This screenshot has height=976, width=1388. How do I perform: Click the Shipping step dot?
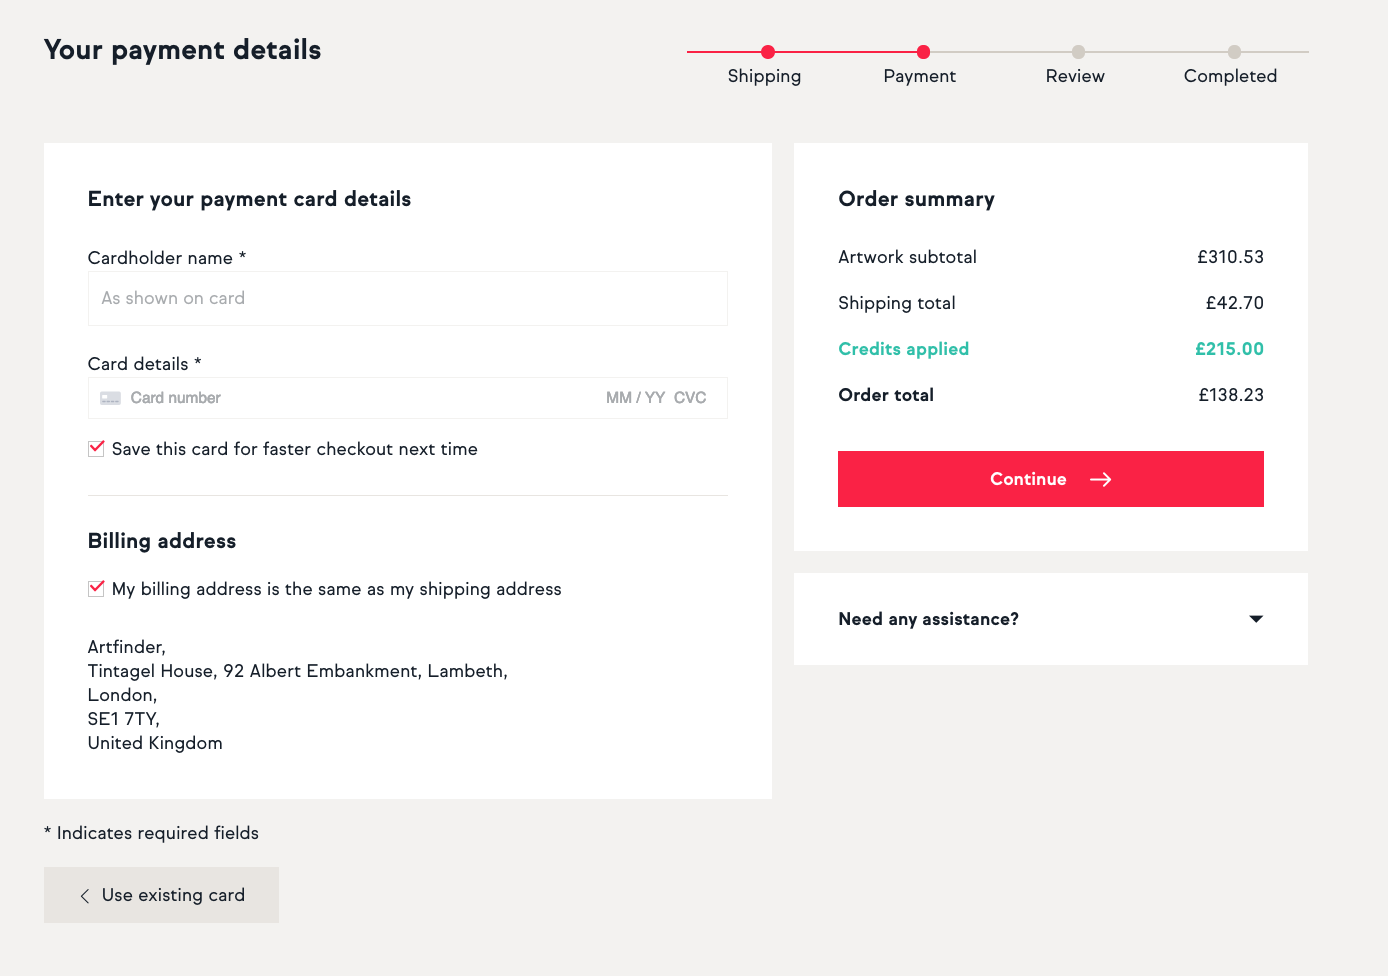point(768,52)
